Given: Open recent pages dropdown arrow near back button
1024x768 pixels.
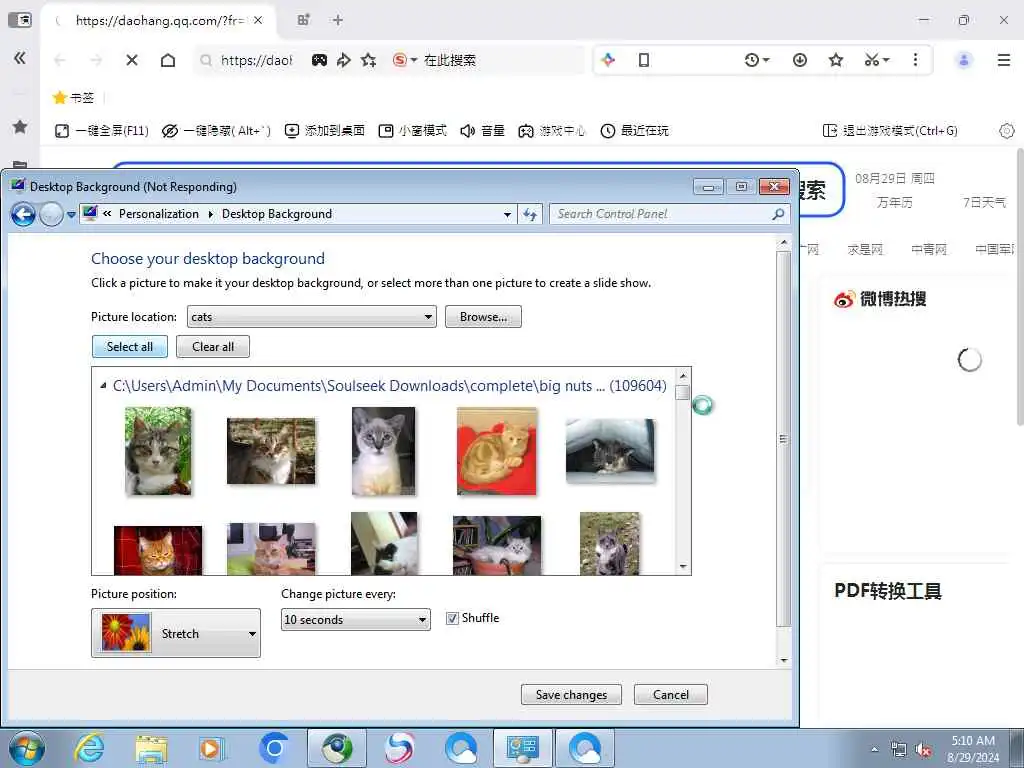Looking at the screenshot, I should 71,215.
